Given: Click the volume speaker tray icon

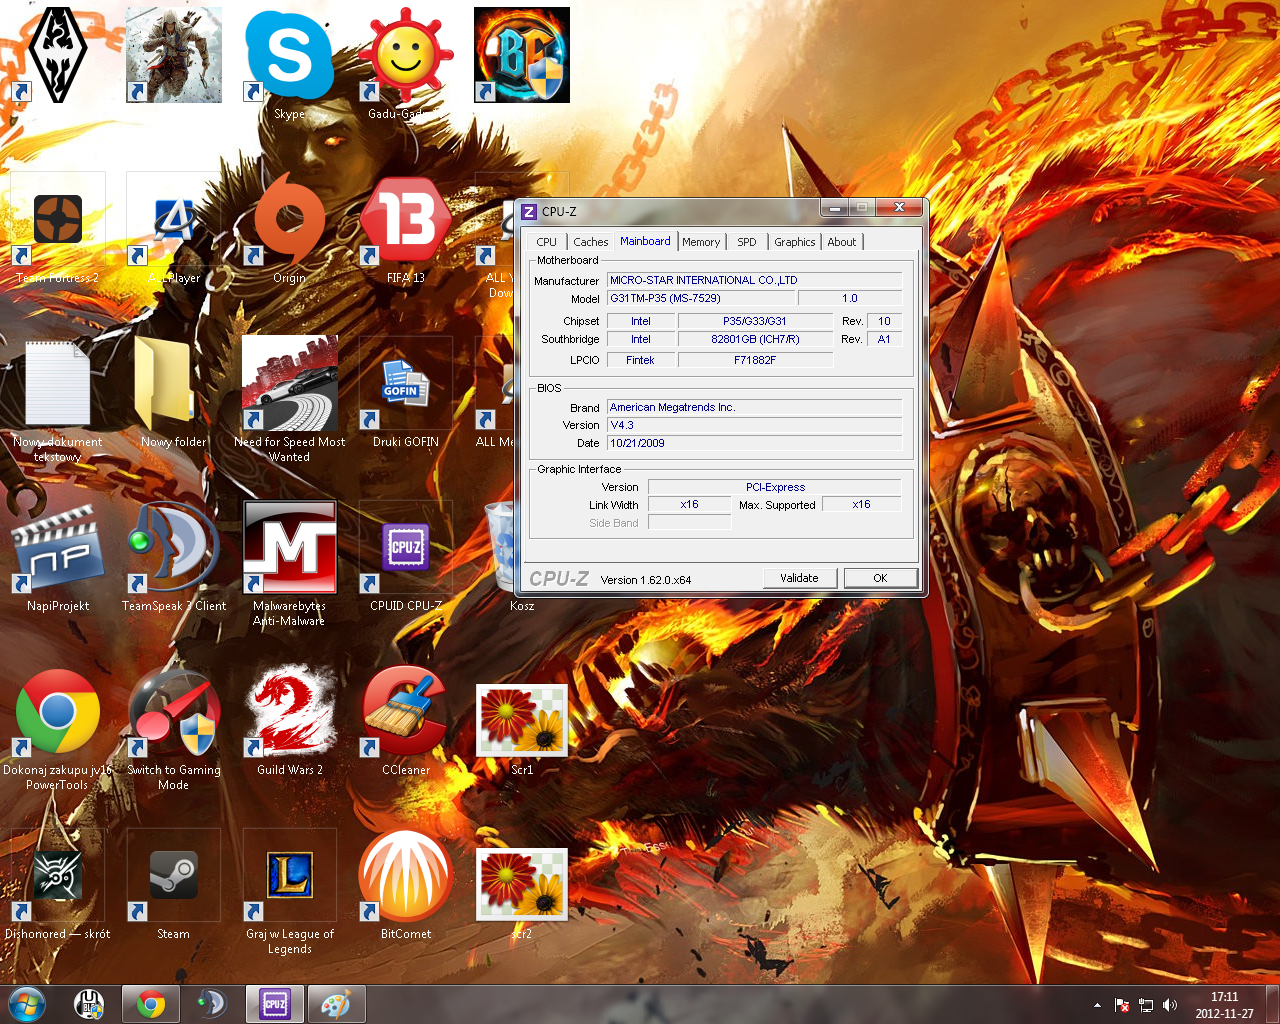Looking at the screenshot, I should tap(1170, 1005).
